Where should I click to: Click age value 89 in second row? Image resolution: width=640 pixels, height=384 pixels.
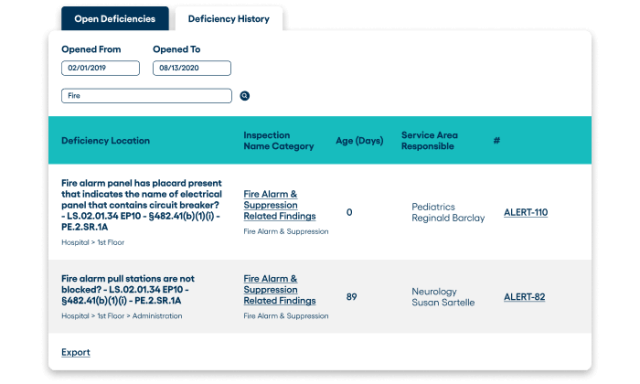pos(351,297)
